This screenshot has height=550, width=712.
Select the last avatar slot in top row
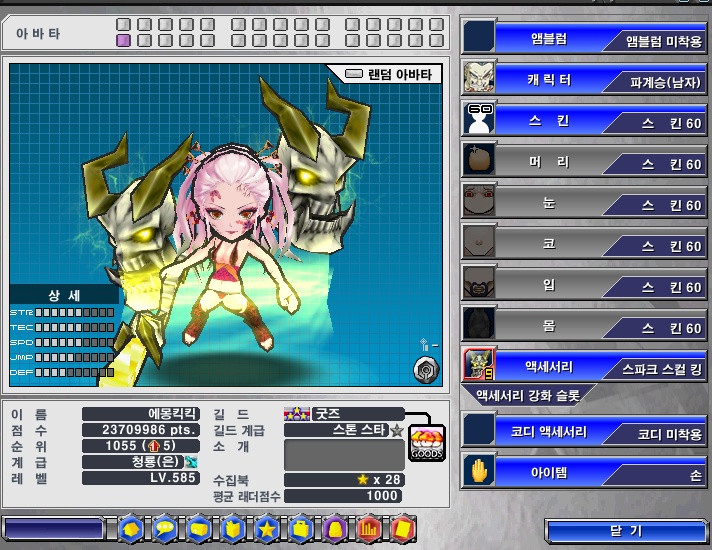click(436, 24)
